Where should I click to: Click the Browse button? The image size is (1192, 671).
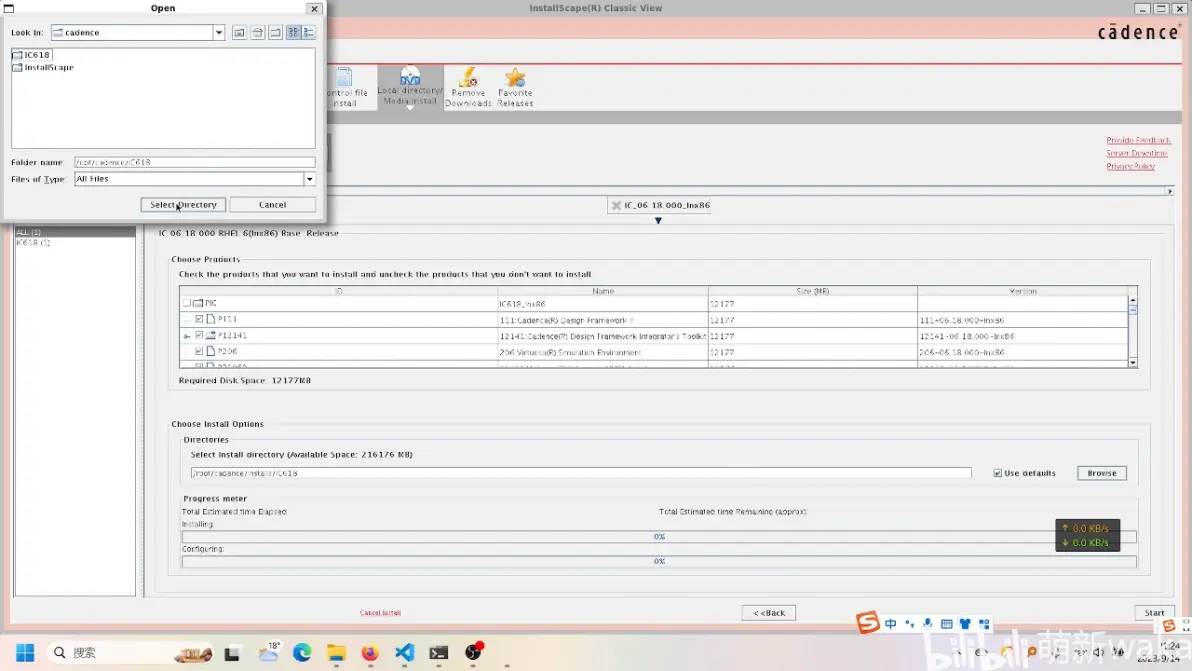tap(1102, 473)
